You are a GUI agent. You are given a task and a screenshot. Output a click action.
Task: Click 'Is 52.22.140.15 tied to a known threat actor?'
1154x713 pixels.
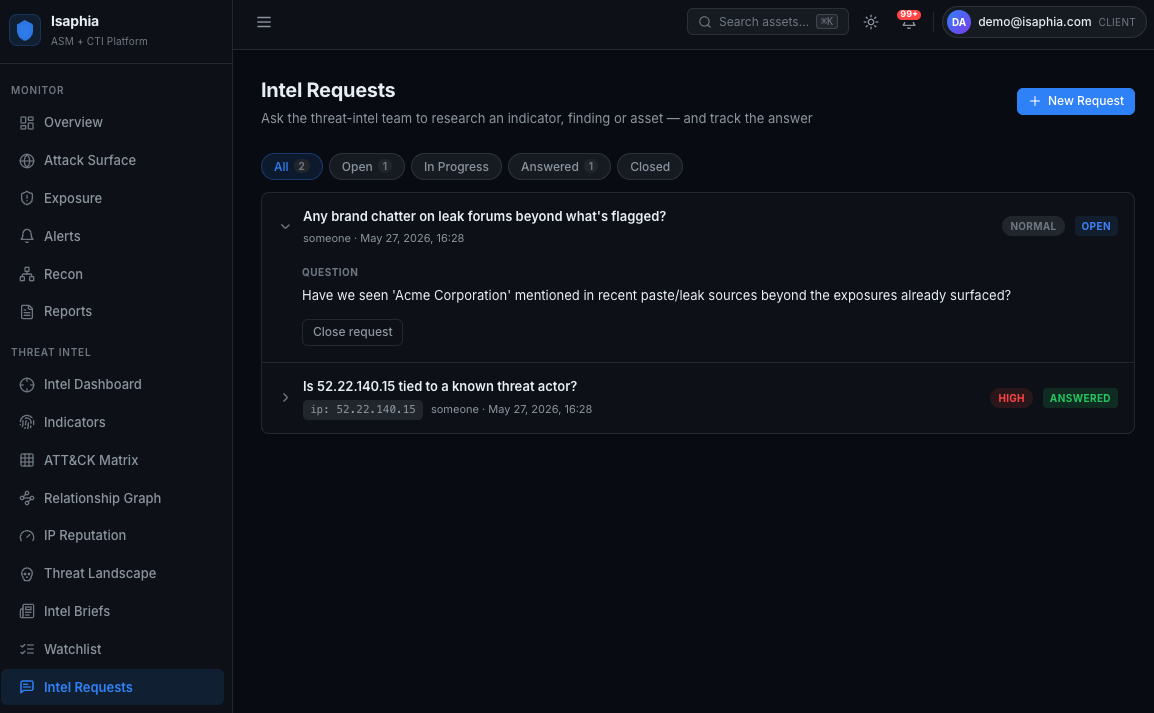tap(440, 386)
